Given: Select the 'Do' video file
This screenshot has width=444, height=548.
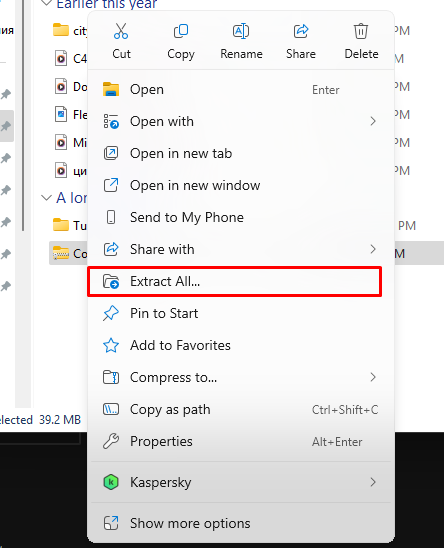Looking at the screenshot, I should (x=70, y=86).
